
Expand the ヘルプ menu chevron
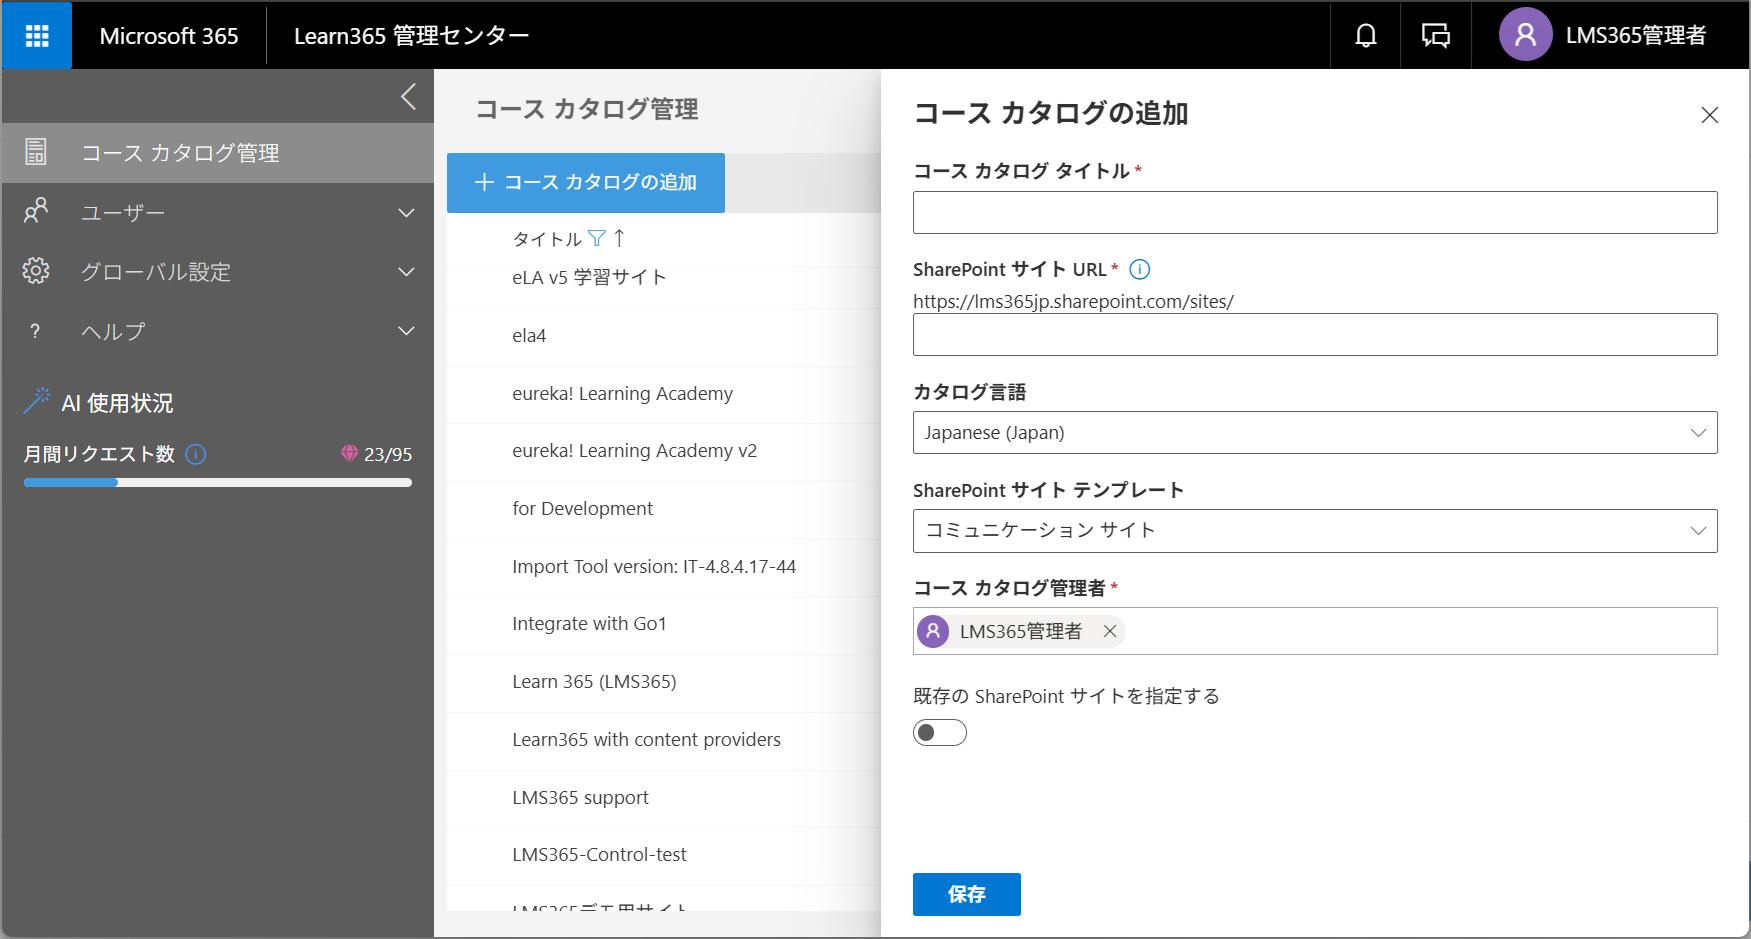pyautogui.click(x=406, y=331)
